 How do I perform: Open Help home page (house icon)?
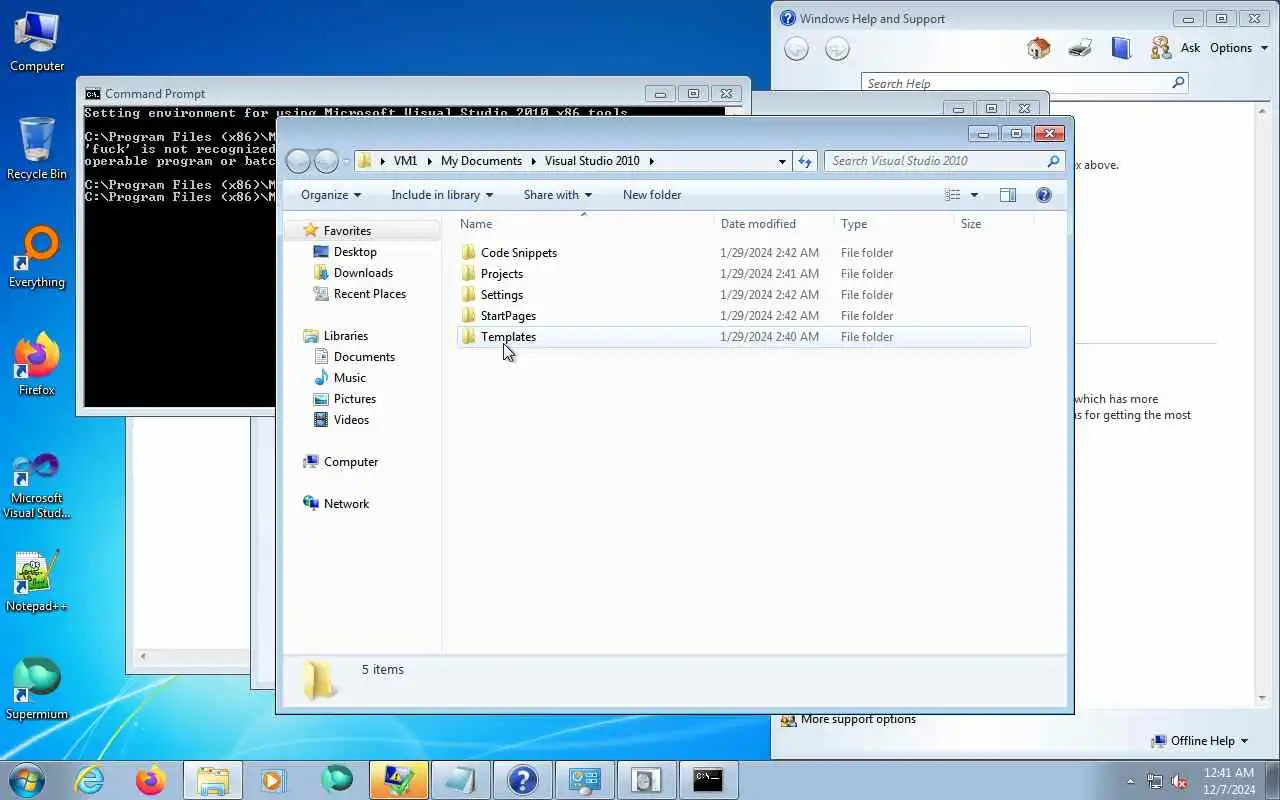tap(1039, 48)
